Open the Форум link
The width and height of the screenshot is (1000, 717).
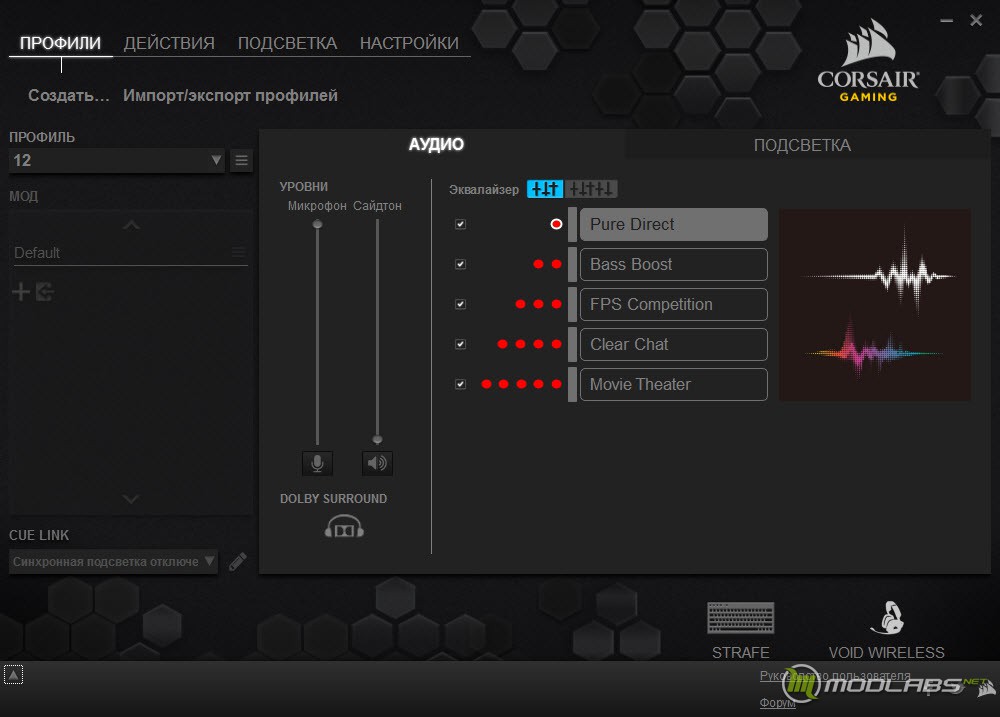(777, 702)
